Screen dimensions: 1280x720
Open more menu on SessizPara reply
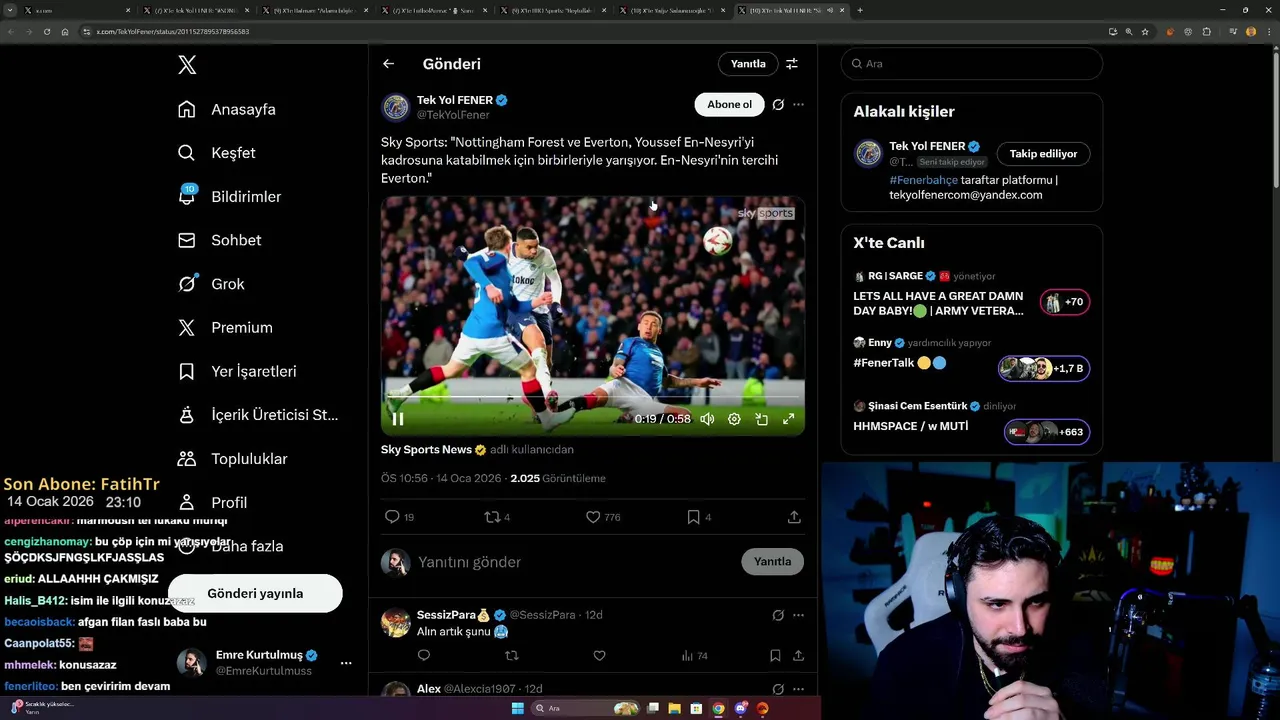798,615
